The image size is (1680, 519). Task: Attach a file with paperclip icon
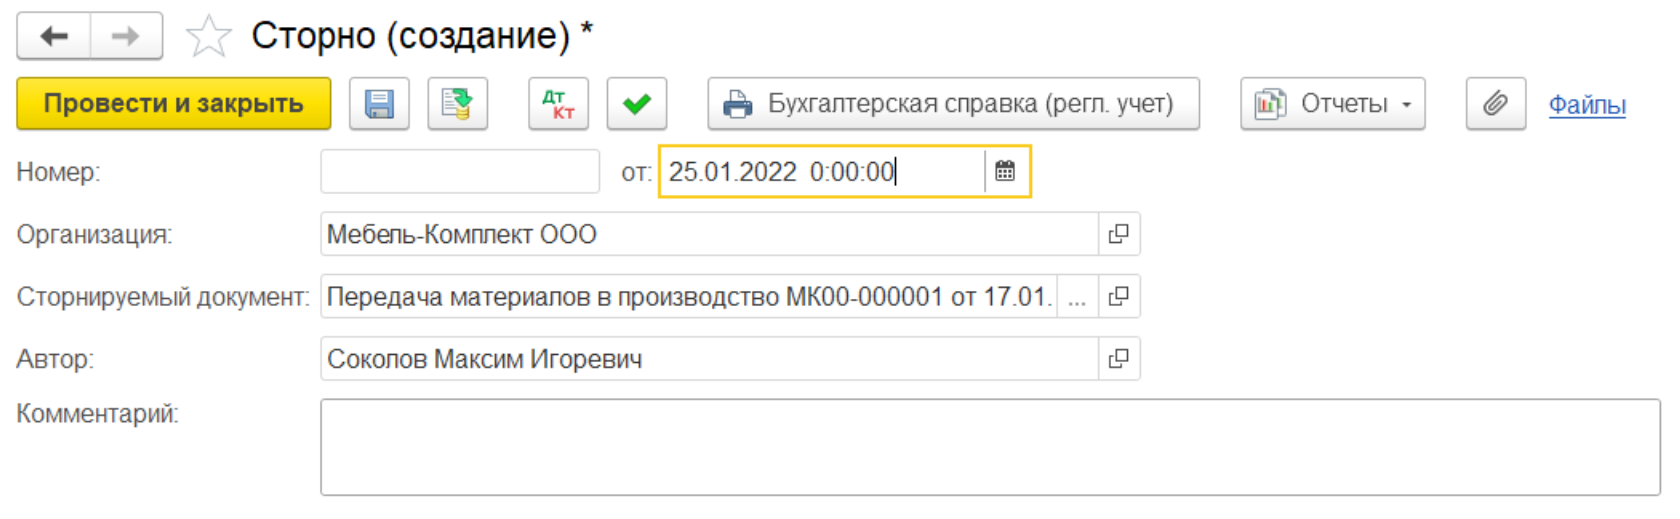[x=1495, y=104]
